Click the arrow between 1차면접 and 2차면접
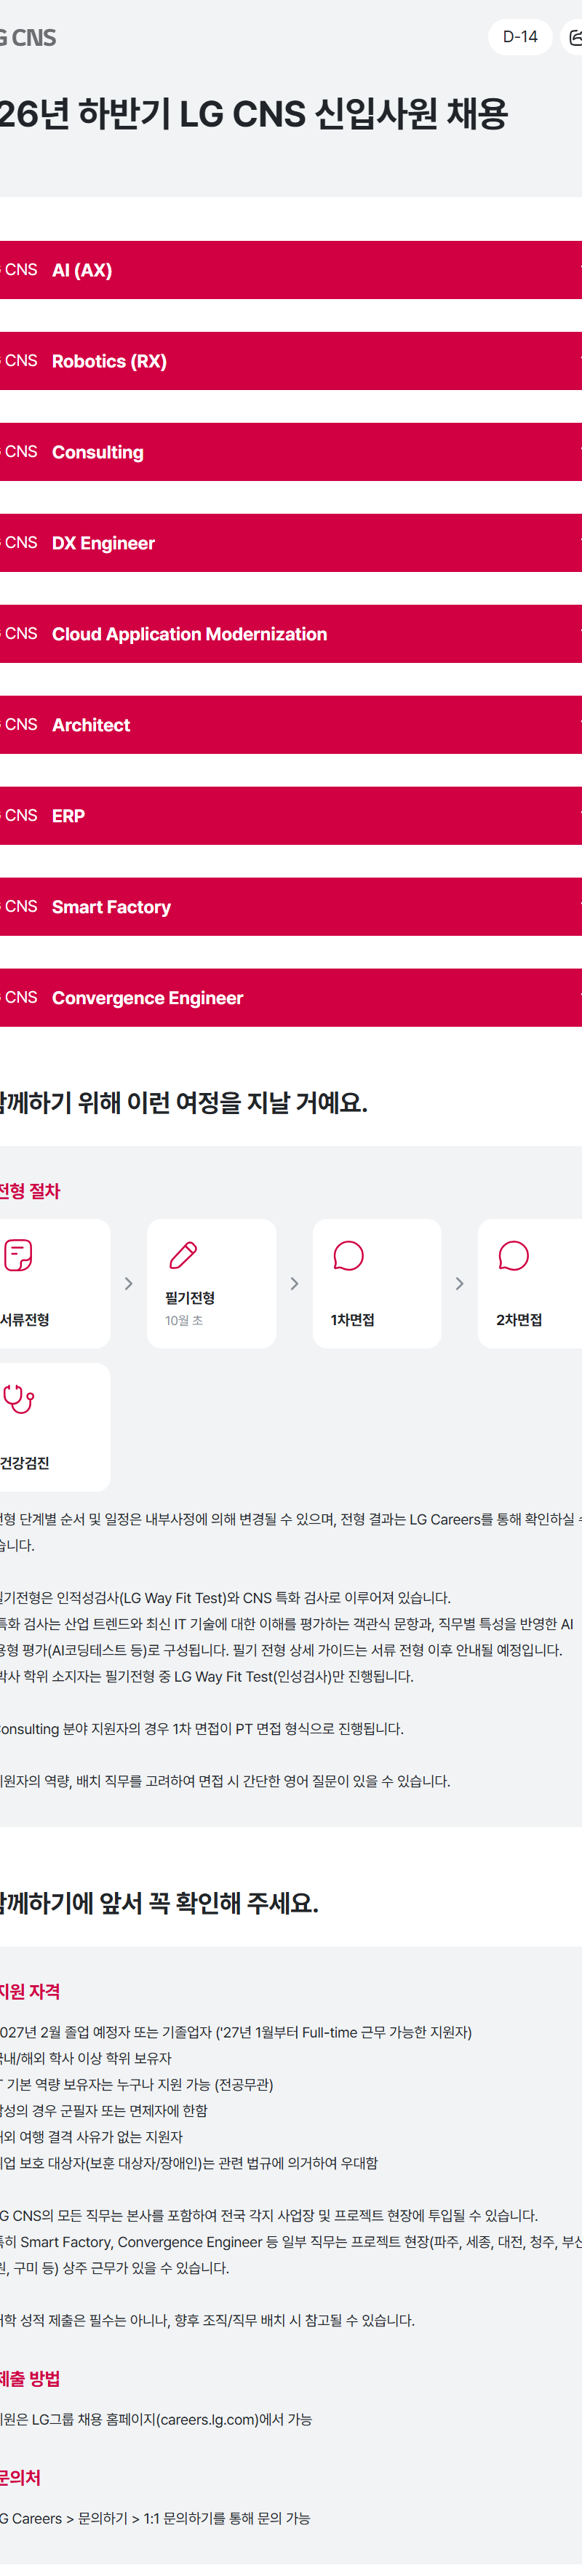The image size is (582, 2576). (459, 1283)
